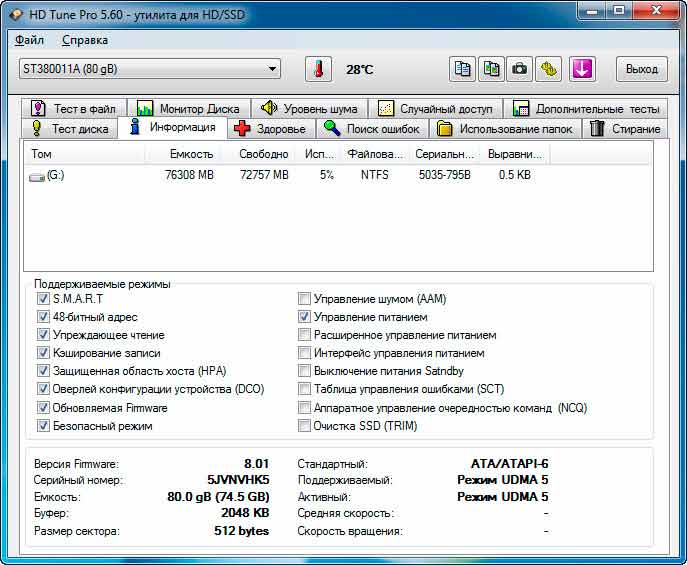Open the Дополнительные тесты tab
This screenshot has width=687, height=565.
(x=586, y=108)
